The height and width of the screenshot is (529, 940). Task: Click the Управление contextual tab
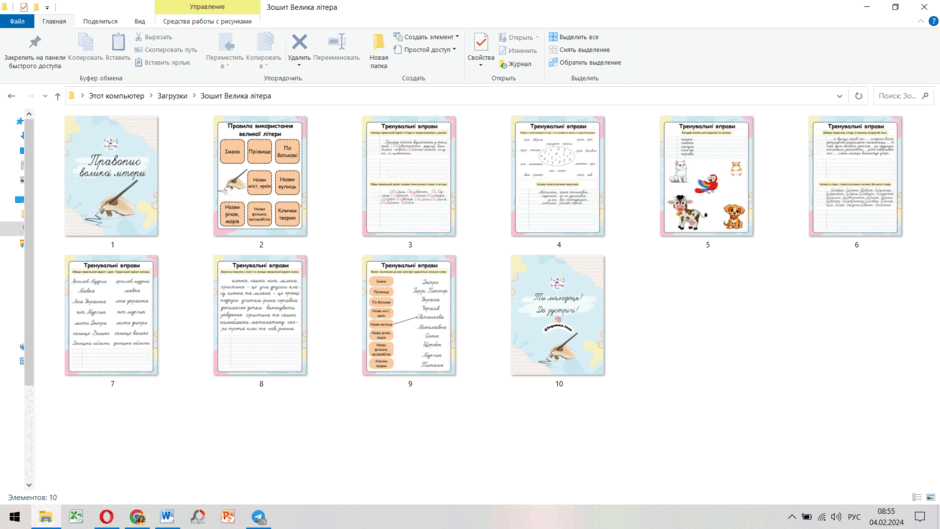click(x=207, y=7)
